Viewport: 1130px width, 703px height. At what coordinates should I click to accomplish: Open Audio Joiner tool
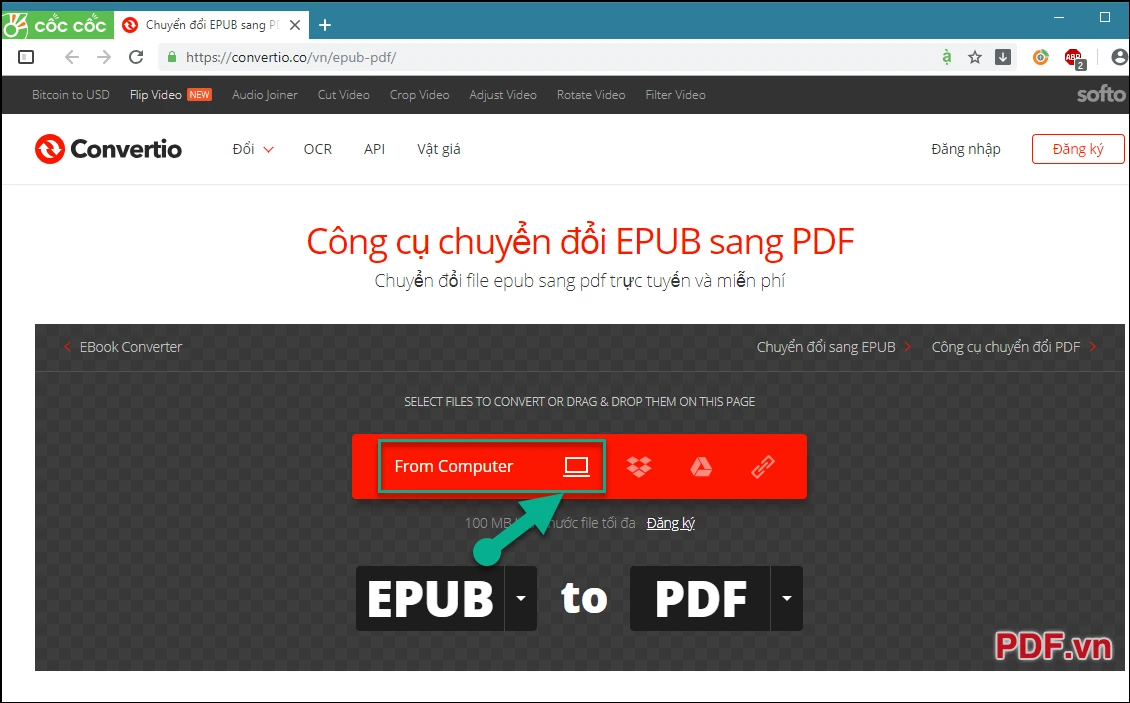pyautogui.click(x=264, y=94)
